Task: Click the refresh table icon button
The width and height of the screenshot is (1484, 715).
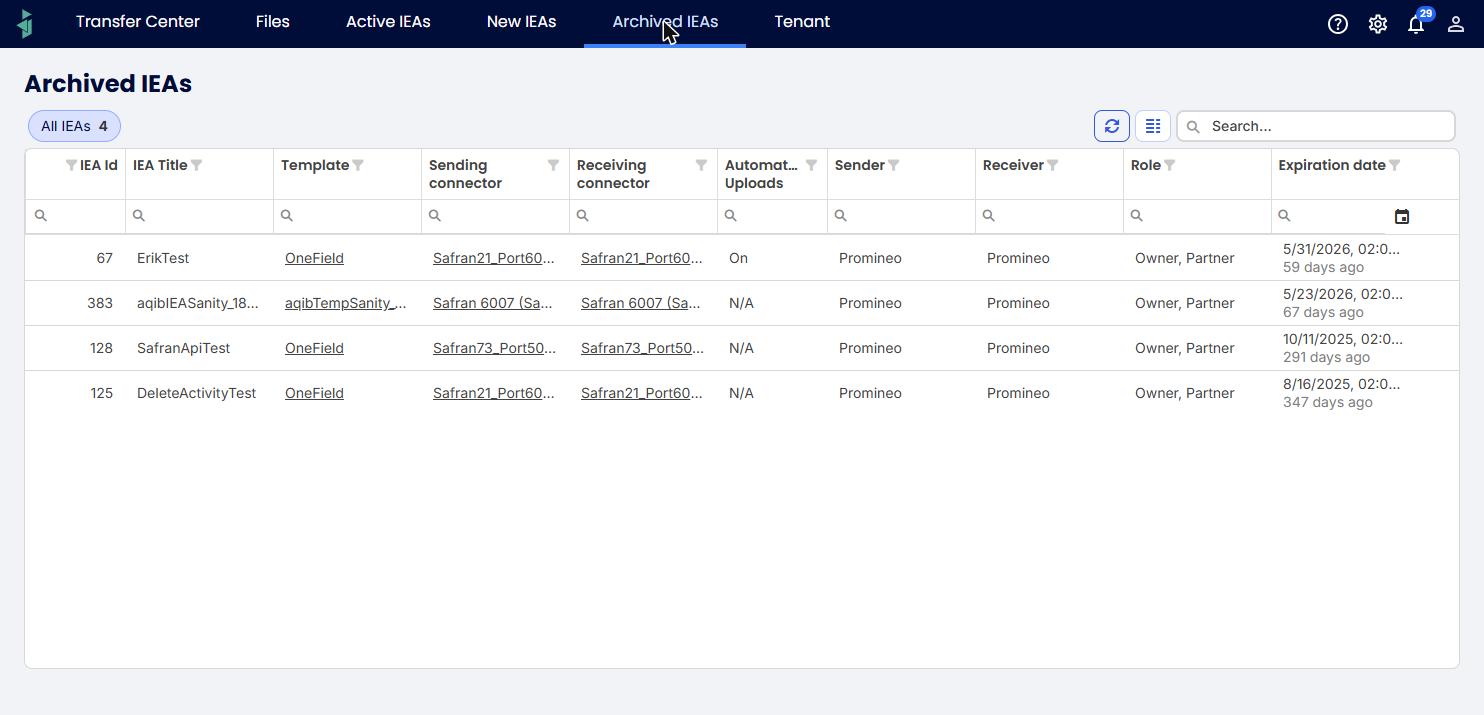Action: (1112, 126)
